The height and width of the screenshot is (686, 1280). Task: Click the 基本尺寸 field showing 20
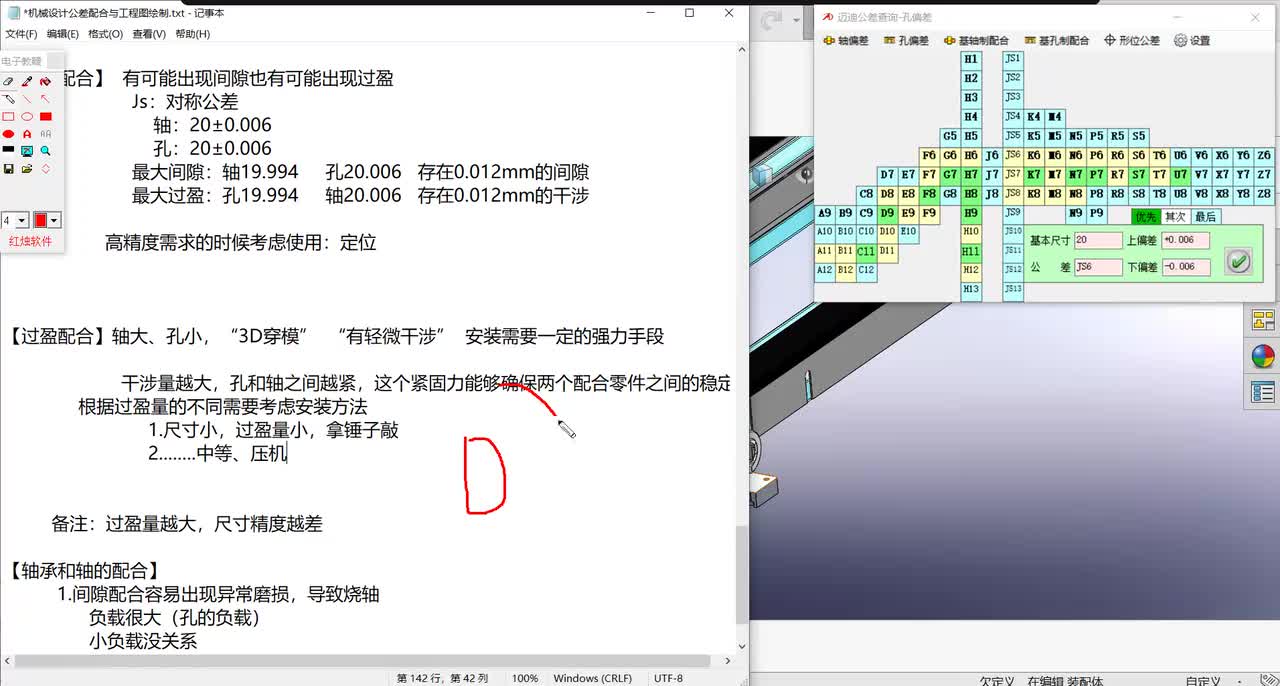coord(1098,240)
